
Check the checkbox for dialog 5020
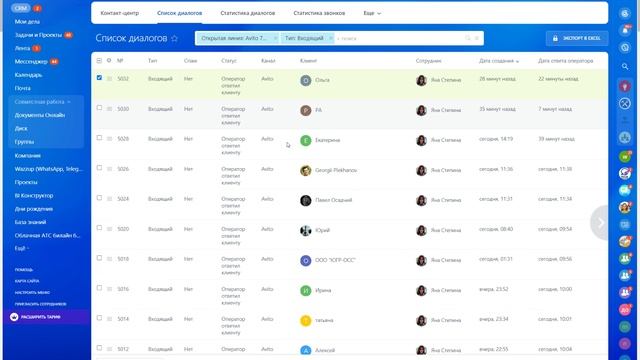click(x=99, y=228)
